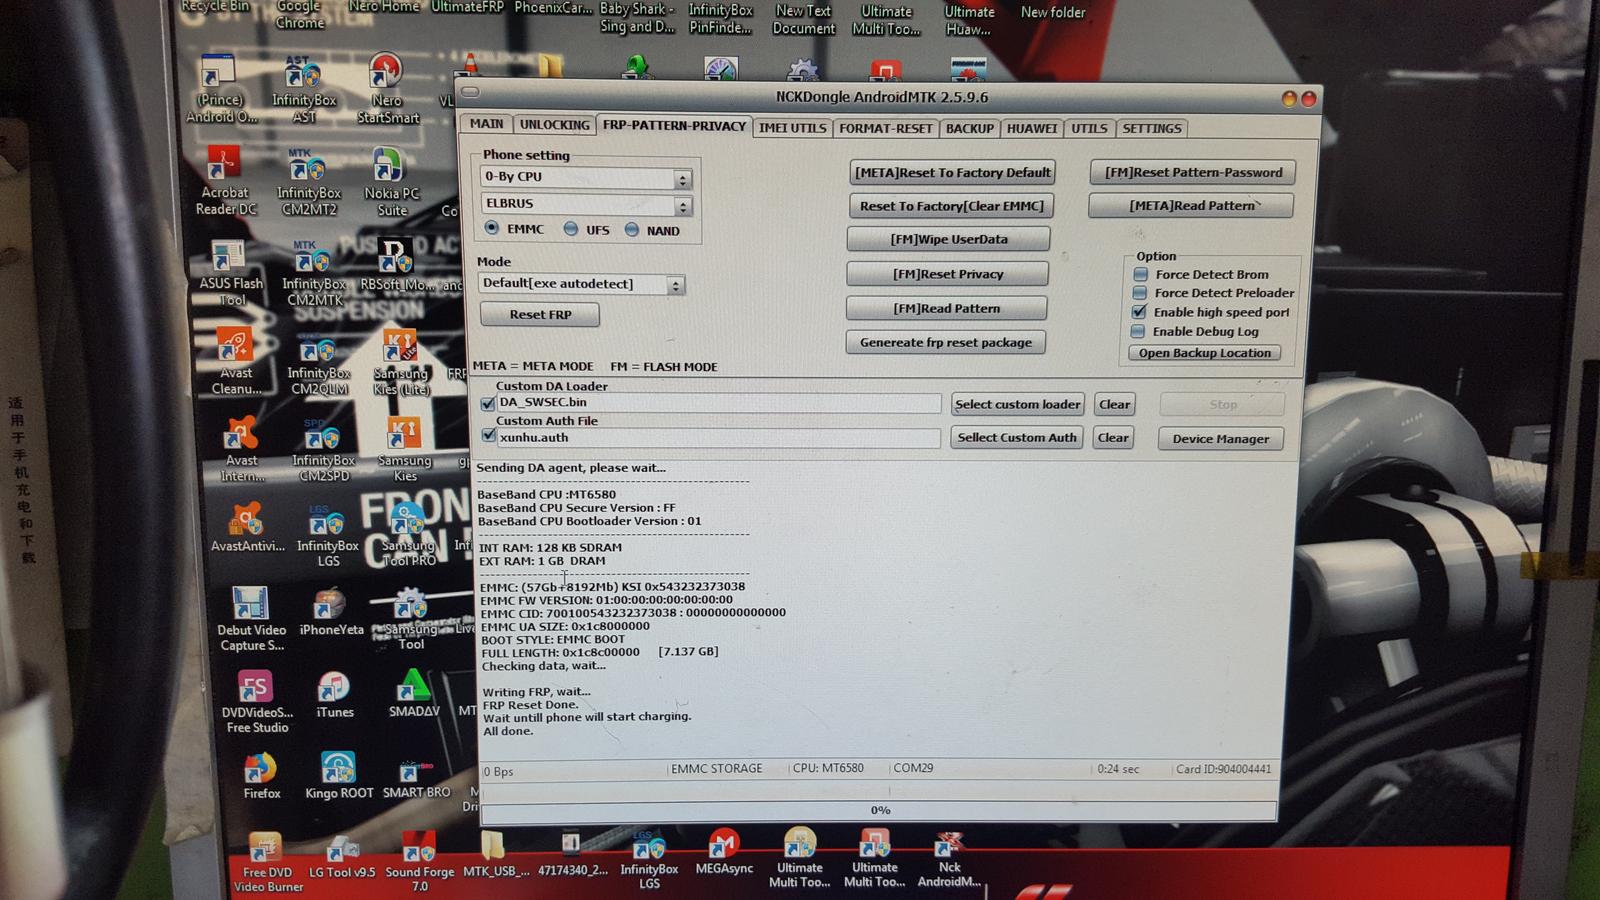Toggle Enable Debug Log checkbox
Viewport: 1600px width, 900px height.
[1138, 331]
